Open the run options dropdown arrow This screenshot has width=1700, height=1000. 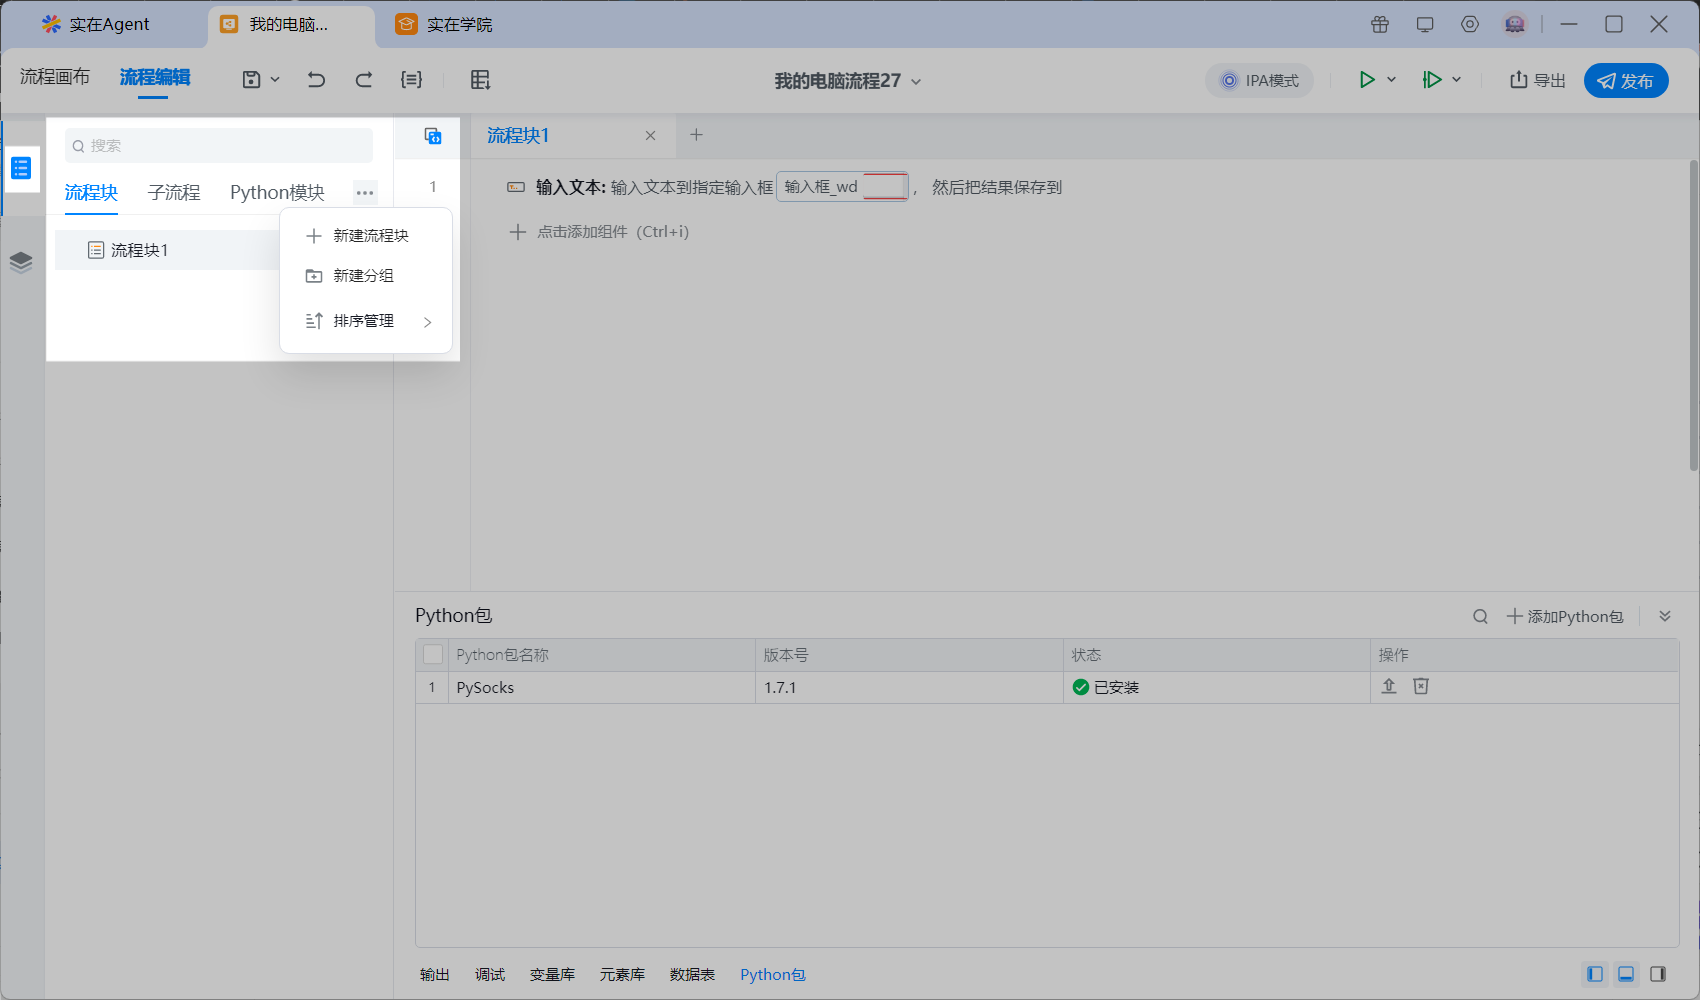click(1391, 80)
